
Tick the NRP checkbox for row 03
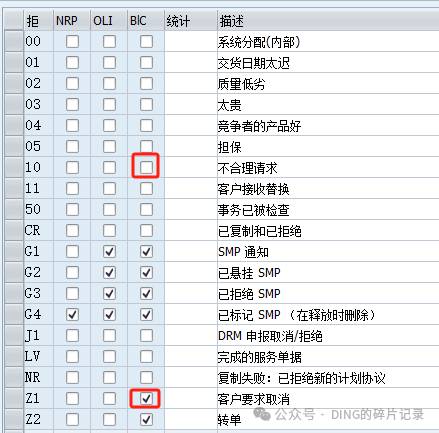72,105
